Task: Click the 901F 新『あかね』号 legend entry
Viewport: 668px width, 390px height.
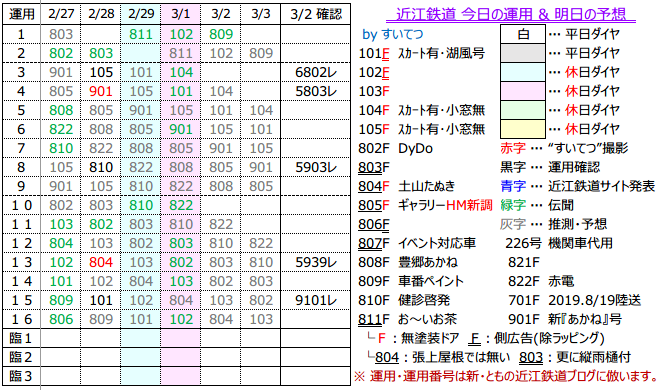Action: [565, 319]
